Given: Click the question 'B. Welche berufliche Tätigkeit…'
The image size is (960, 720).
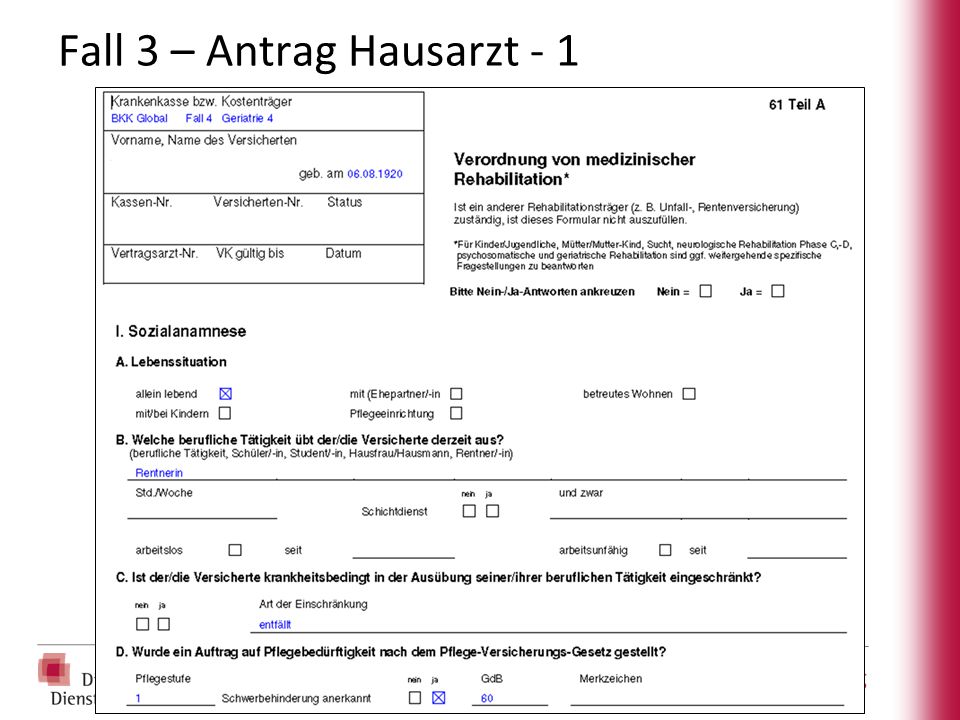Looking at the screenshot, I should 310,440.
